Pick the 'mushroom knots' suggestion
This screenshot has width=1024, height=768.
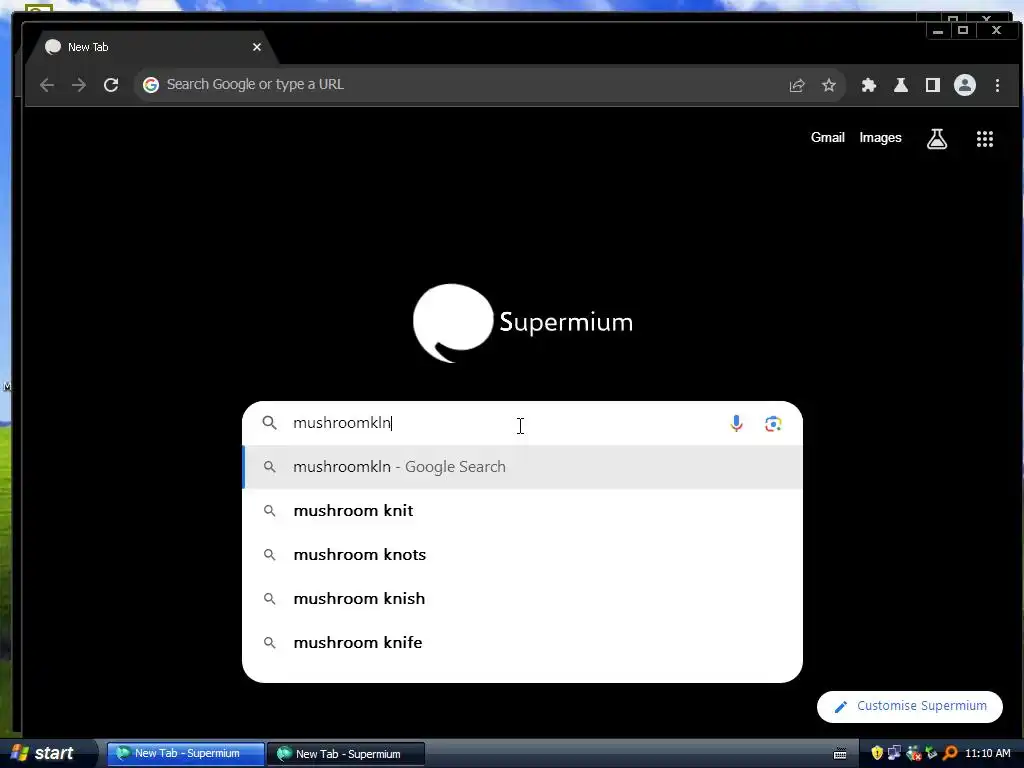coord(522,554)
